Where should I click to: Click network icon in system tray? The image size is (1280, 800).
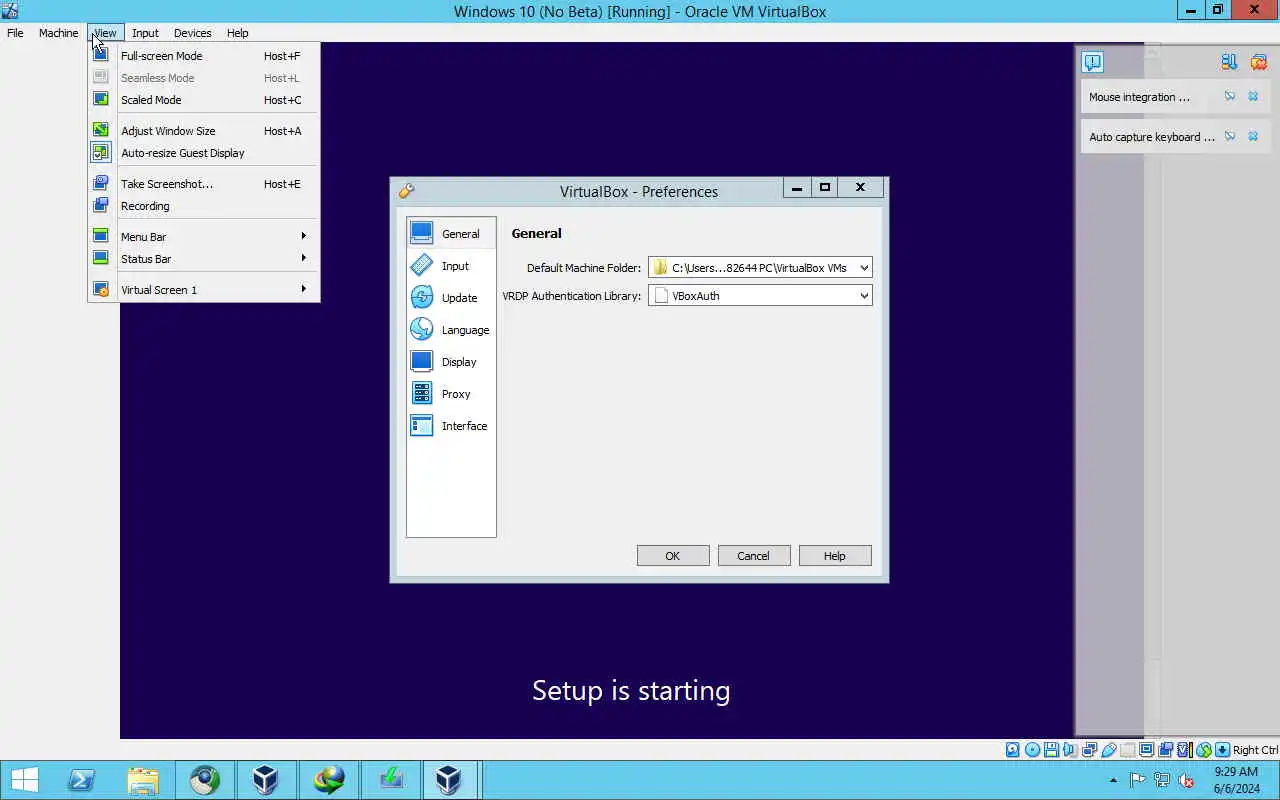(1162, 780)
